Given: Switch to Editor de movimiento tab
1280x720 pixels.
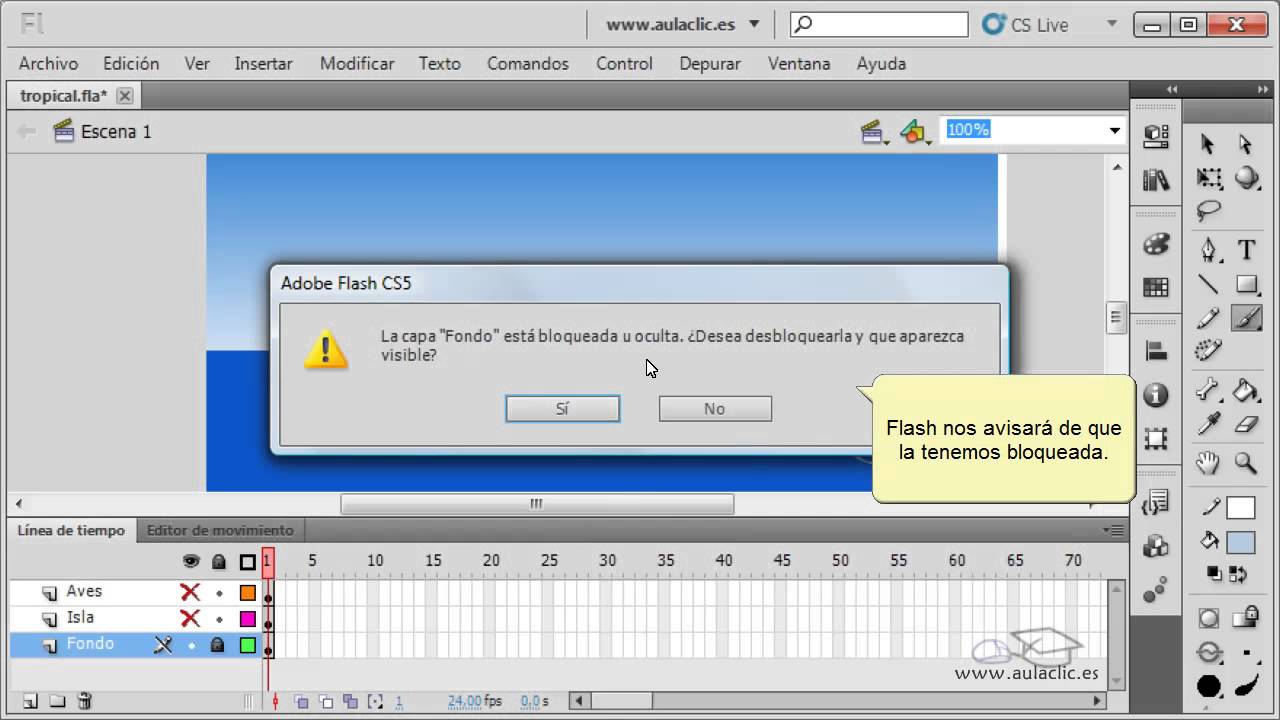Looking at the screenshot, I should 220,530.
